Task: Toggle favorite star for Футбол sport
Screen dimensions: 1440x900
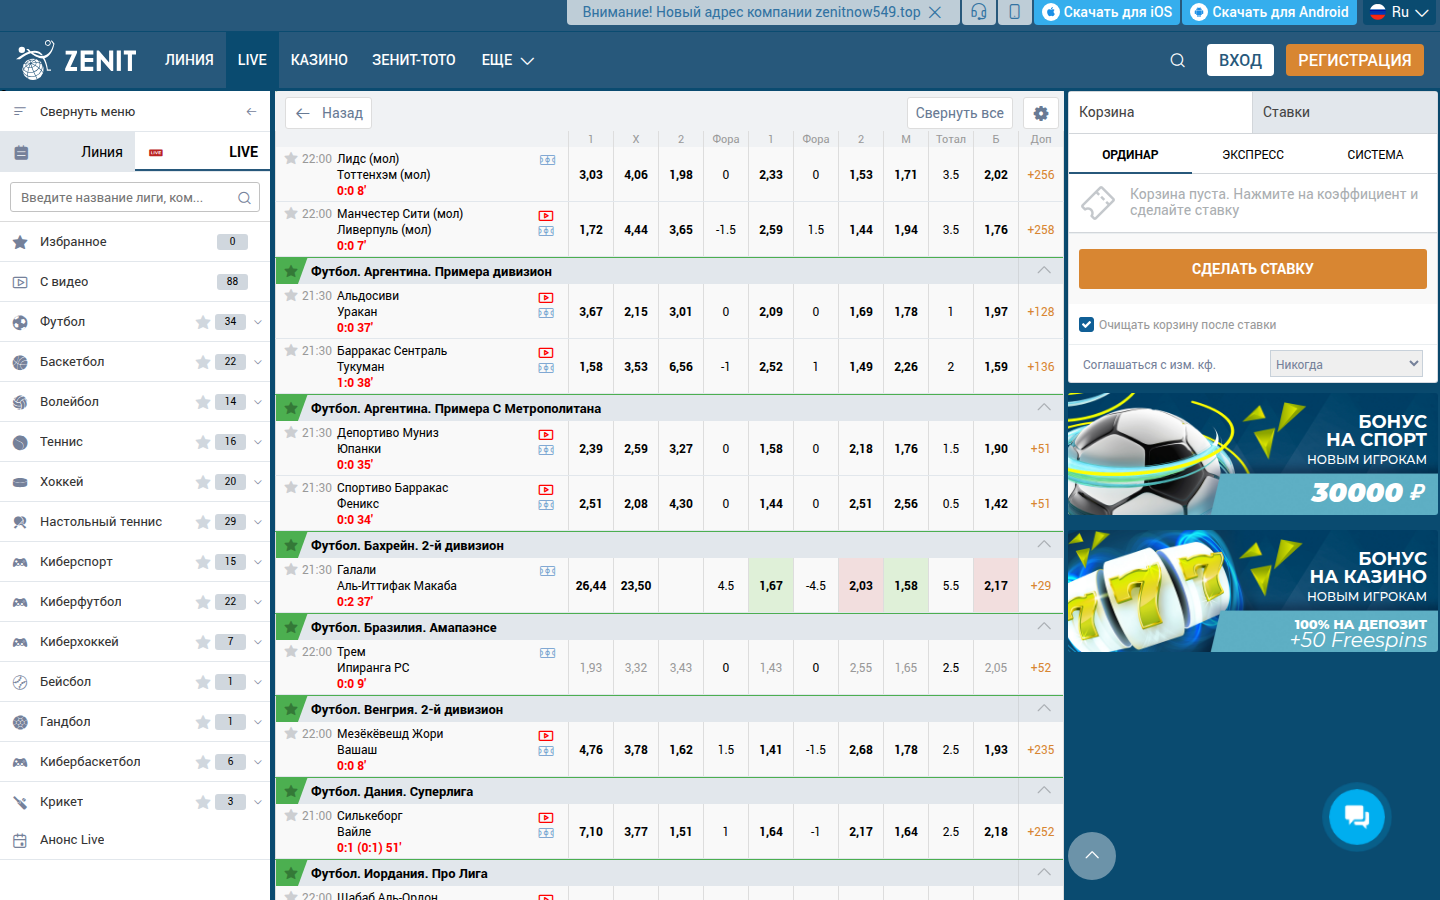Action: (203, 322)
